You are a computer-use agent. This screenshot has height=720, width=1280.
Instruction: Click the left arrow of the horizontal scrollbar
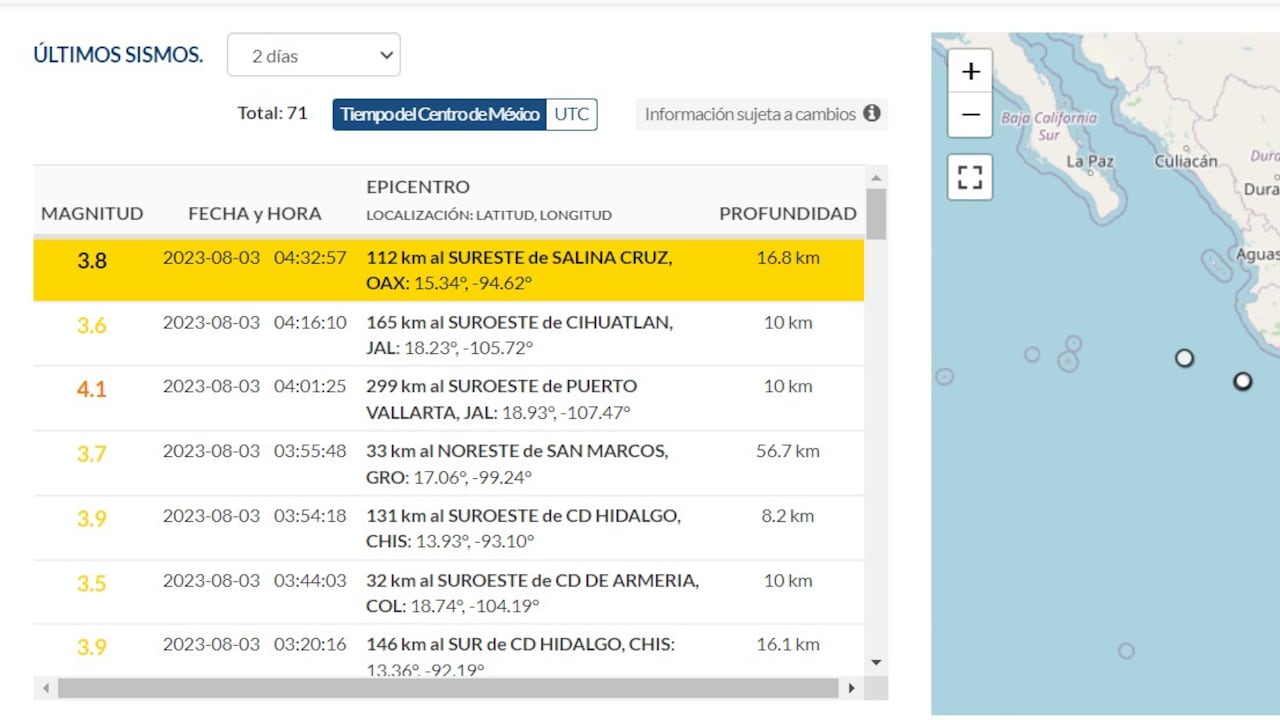click(x=45, y=688)
